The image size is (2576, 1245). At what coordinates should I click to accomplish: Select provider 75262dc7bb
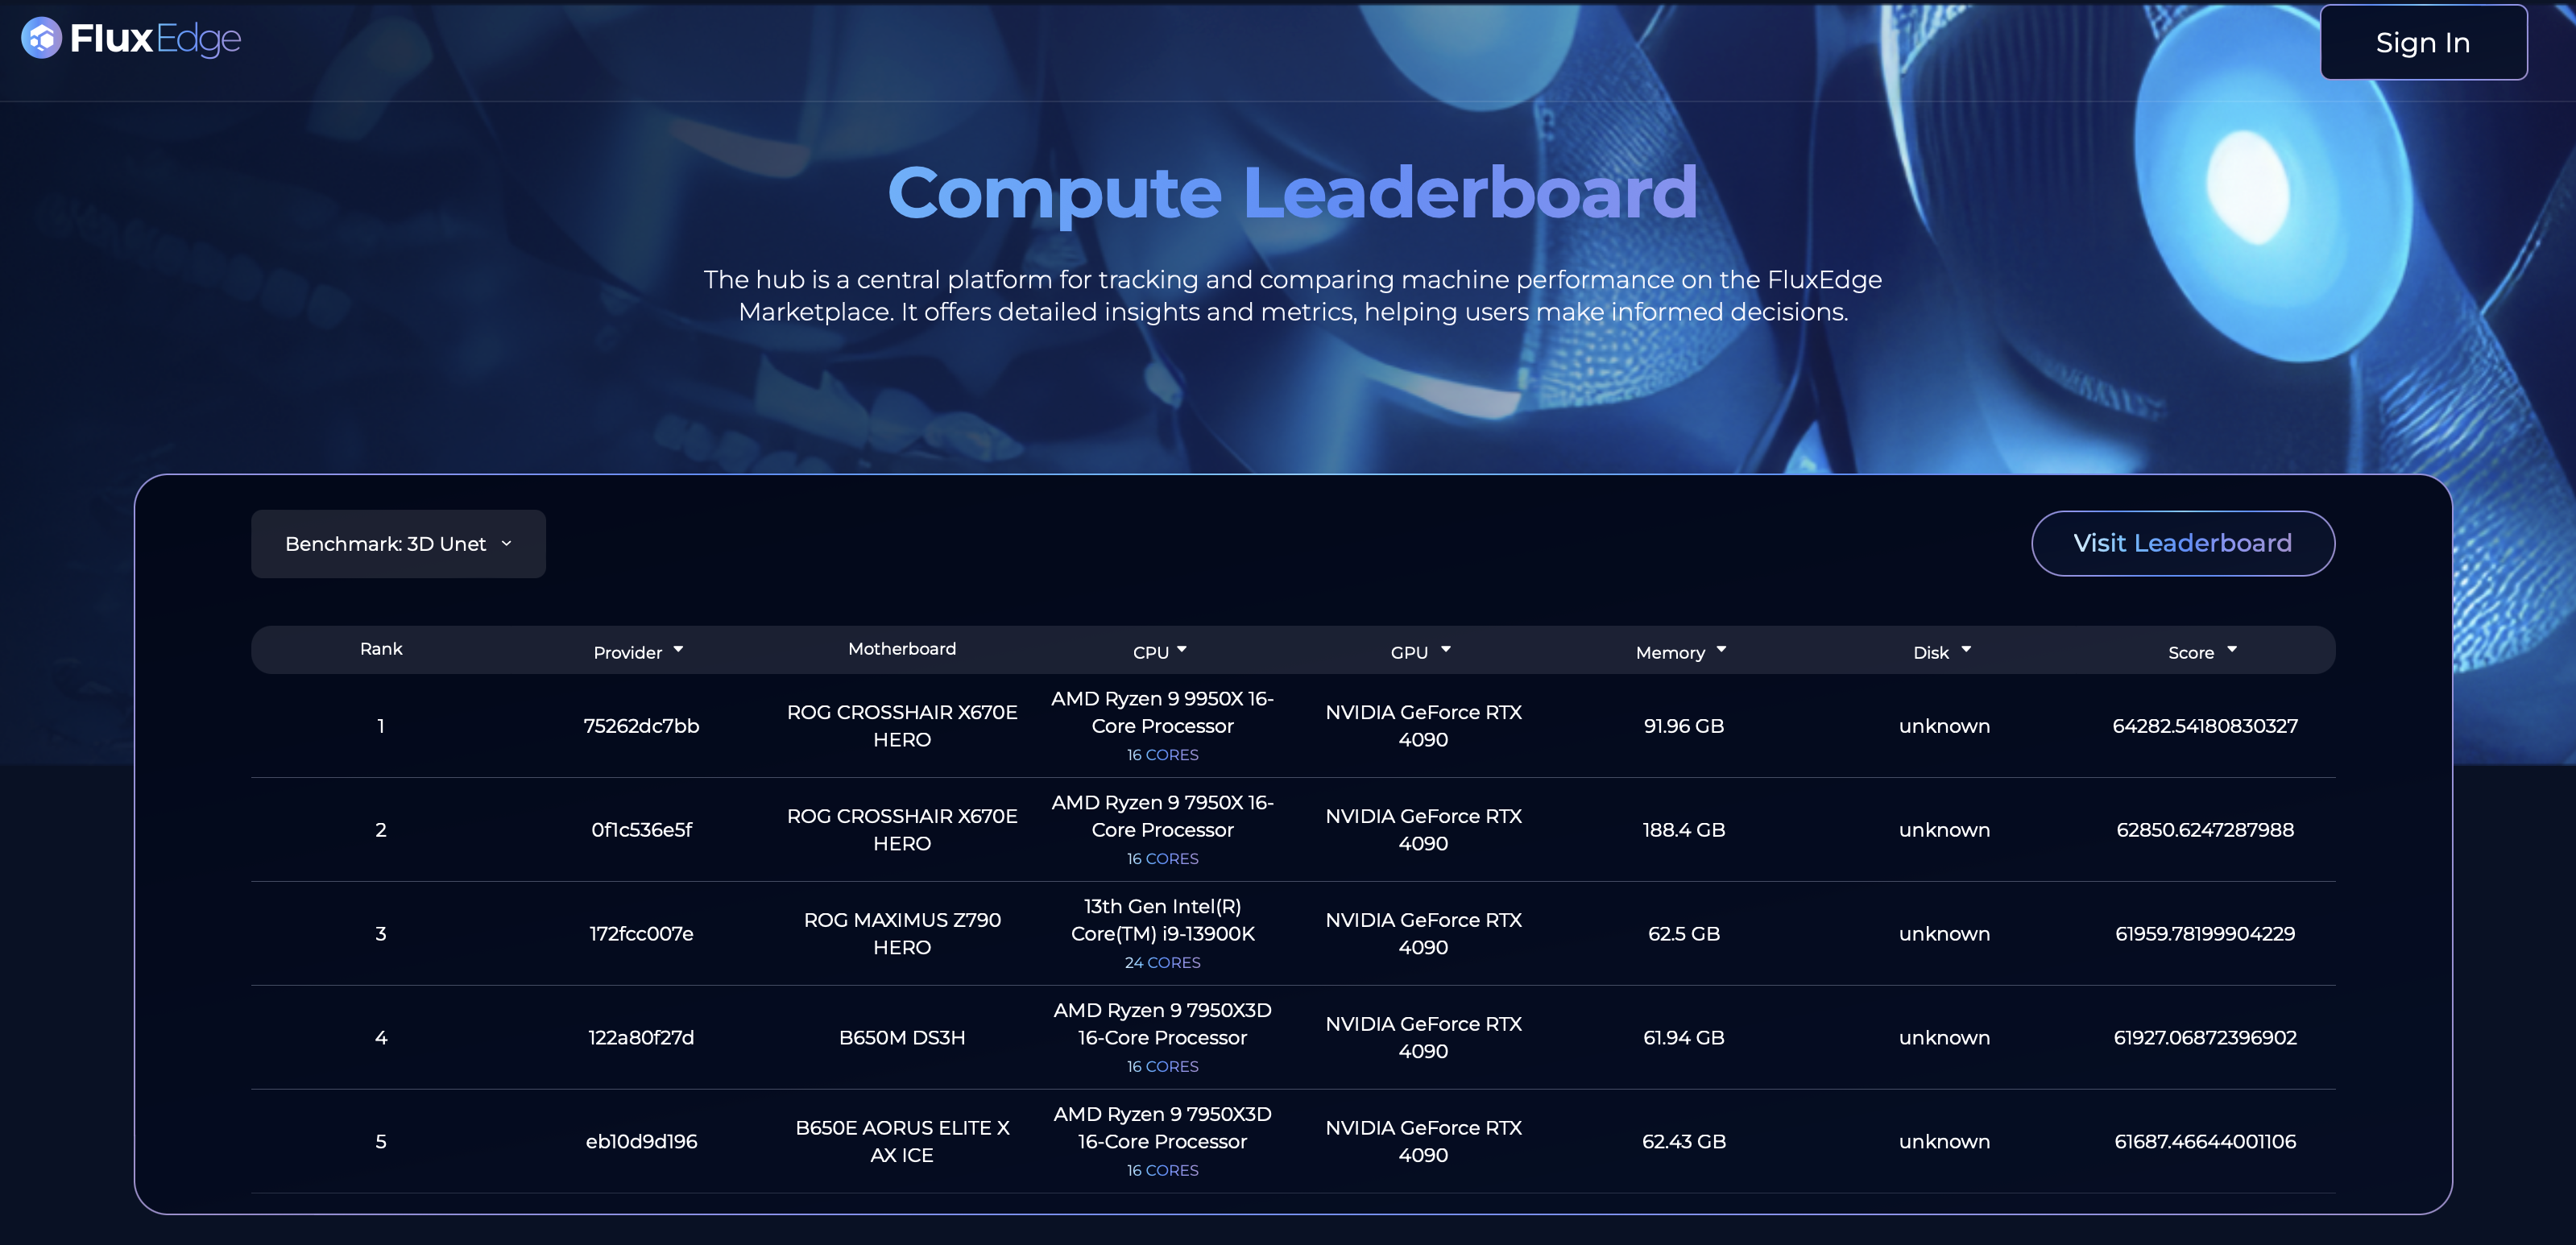pyautogui.click(x=641, y=726)
